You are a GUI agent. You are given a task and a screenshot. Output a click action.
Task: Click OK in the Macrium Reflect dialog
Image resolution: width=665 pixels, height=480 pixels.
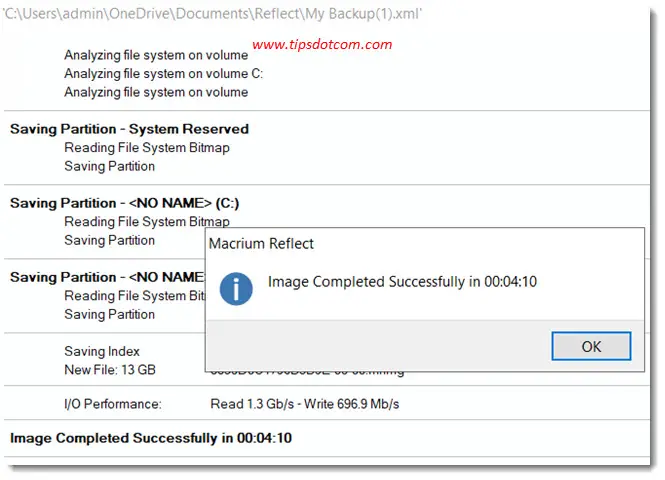pyautogui.click(x=591, y=346)
